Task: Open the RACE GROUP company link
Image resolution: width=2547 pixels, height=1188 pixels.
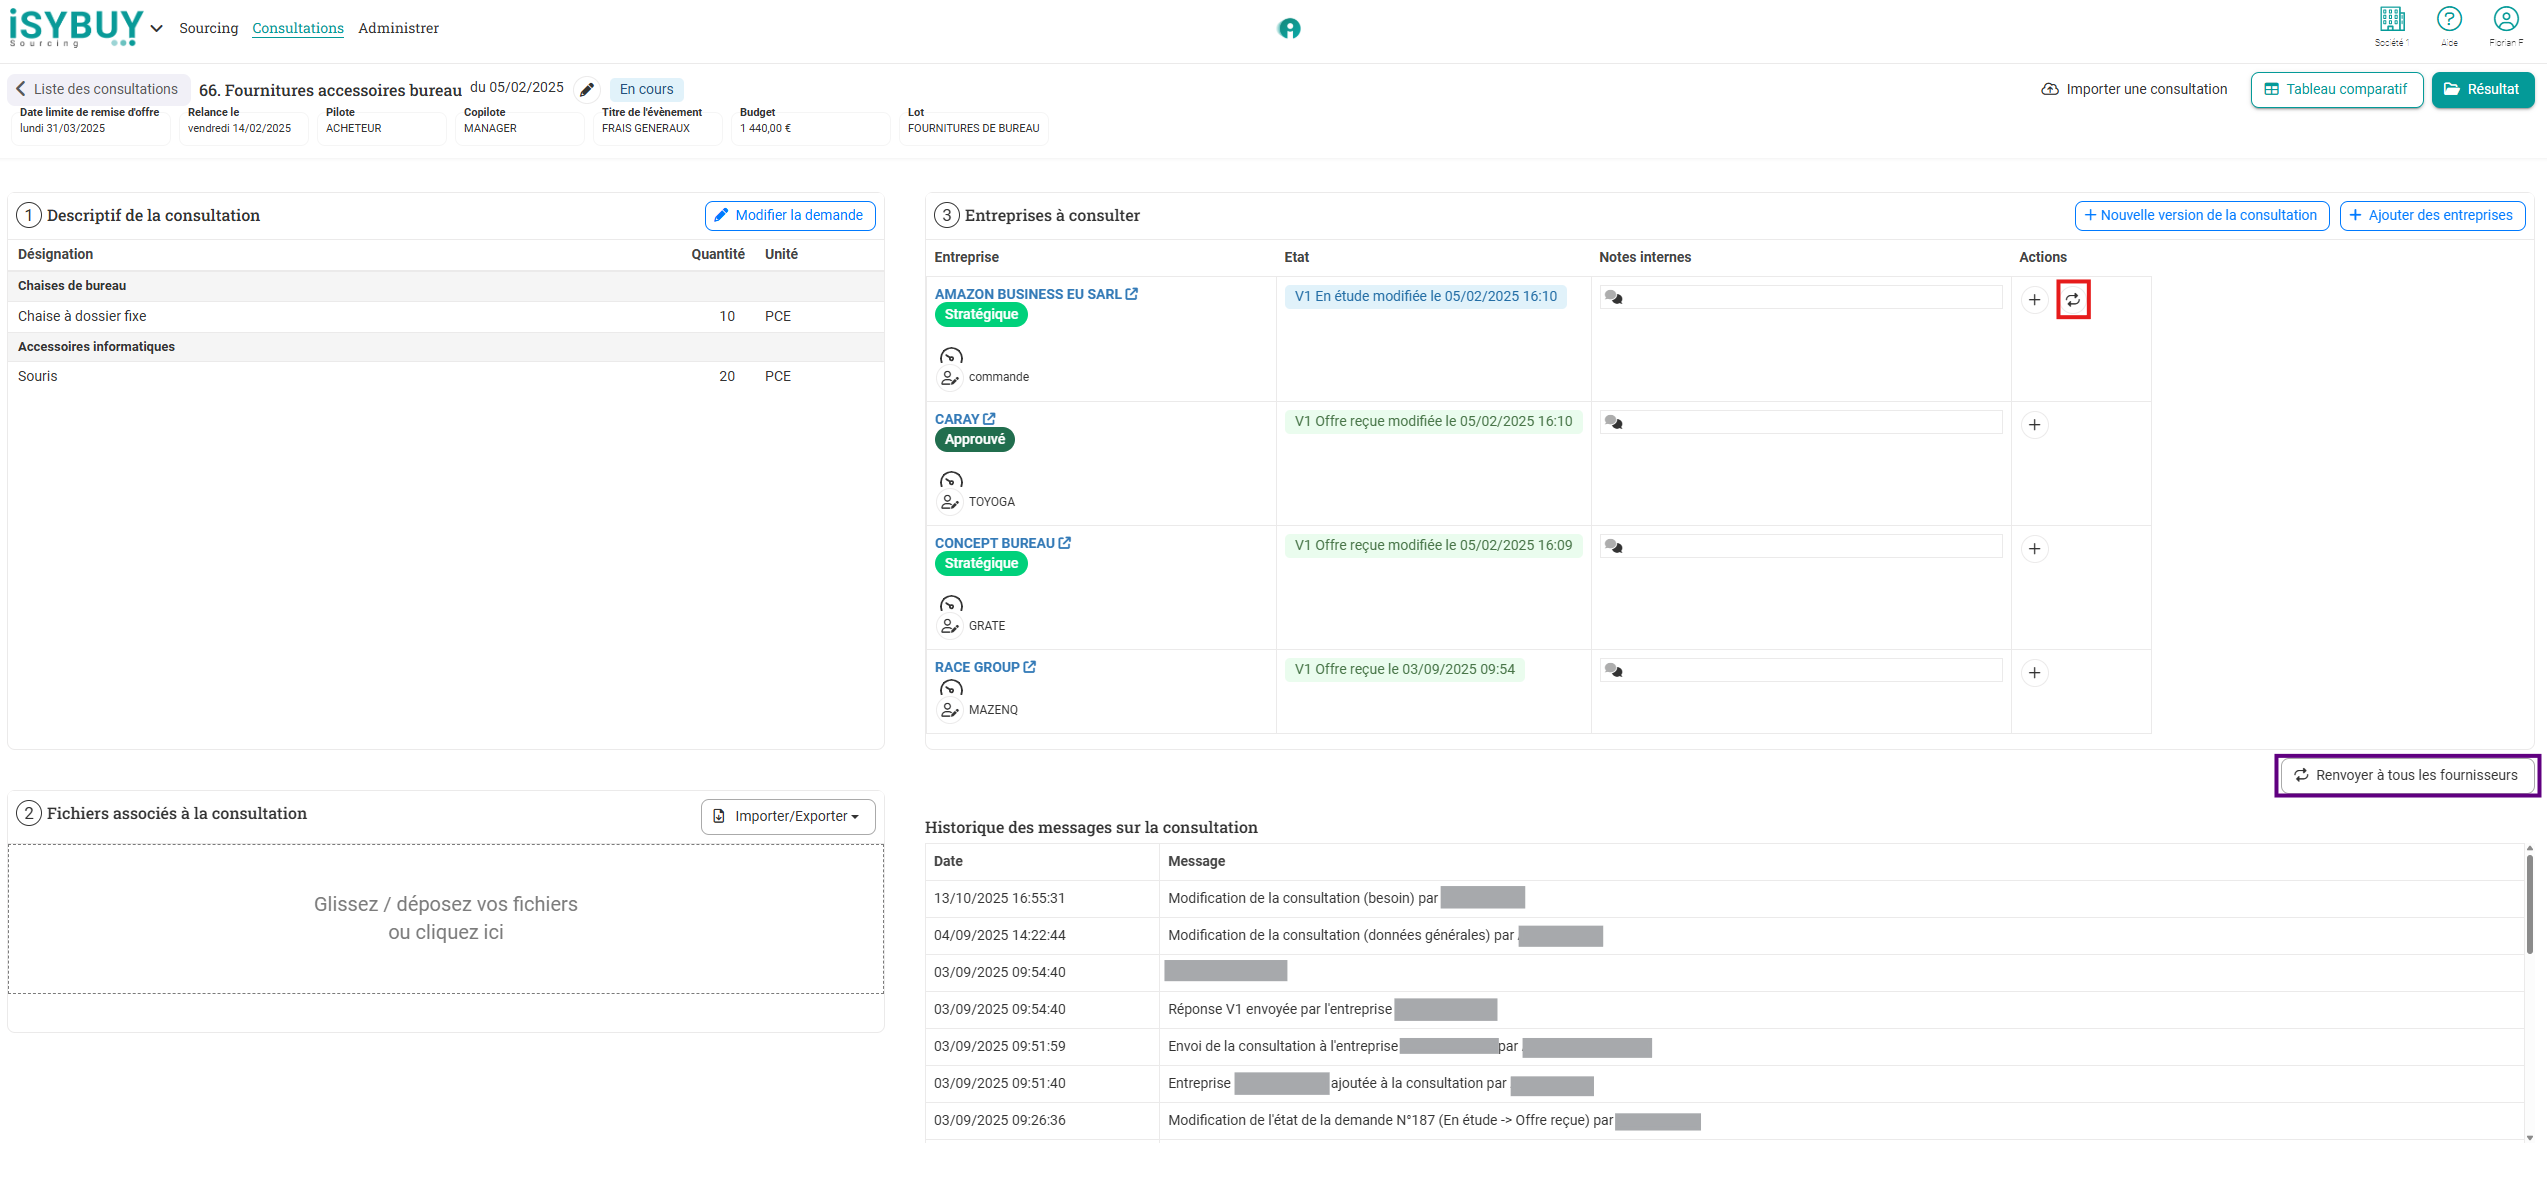Action: pos(977,667)
